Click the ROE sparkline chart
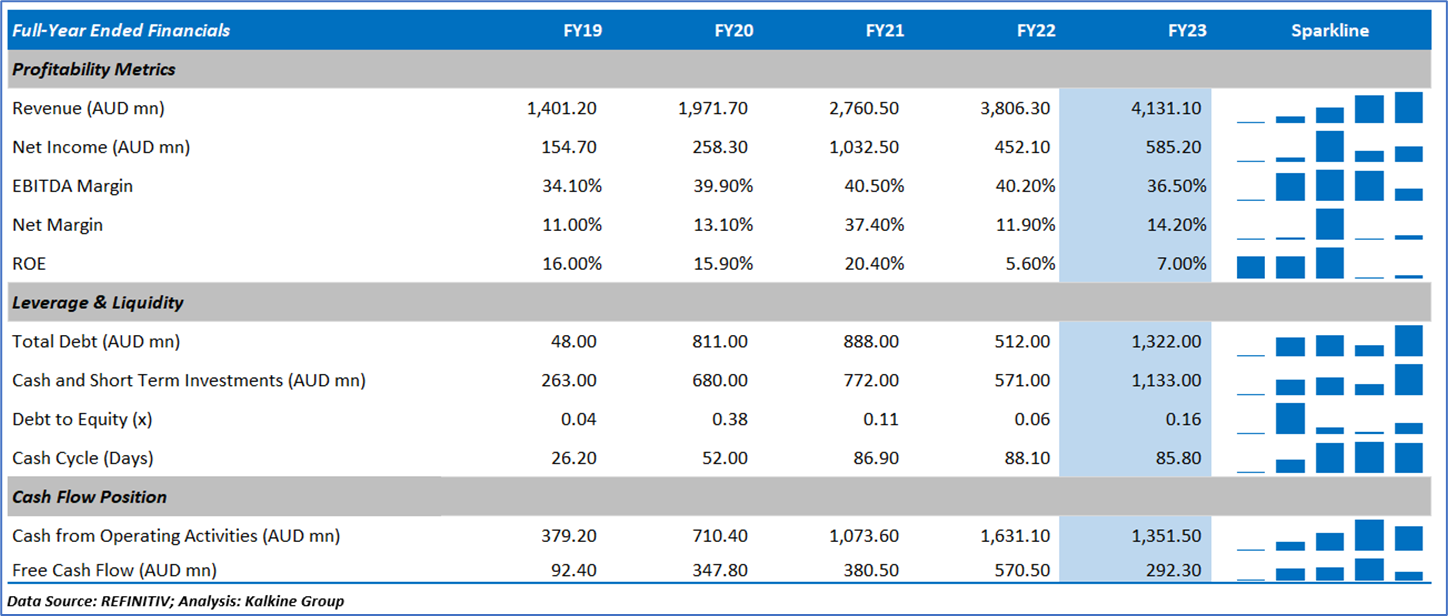Viewport: 1448px width, 616px height. pyautogui.click(x=1329, y=264)
